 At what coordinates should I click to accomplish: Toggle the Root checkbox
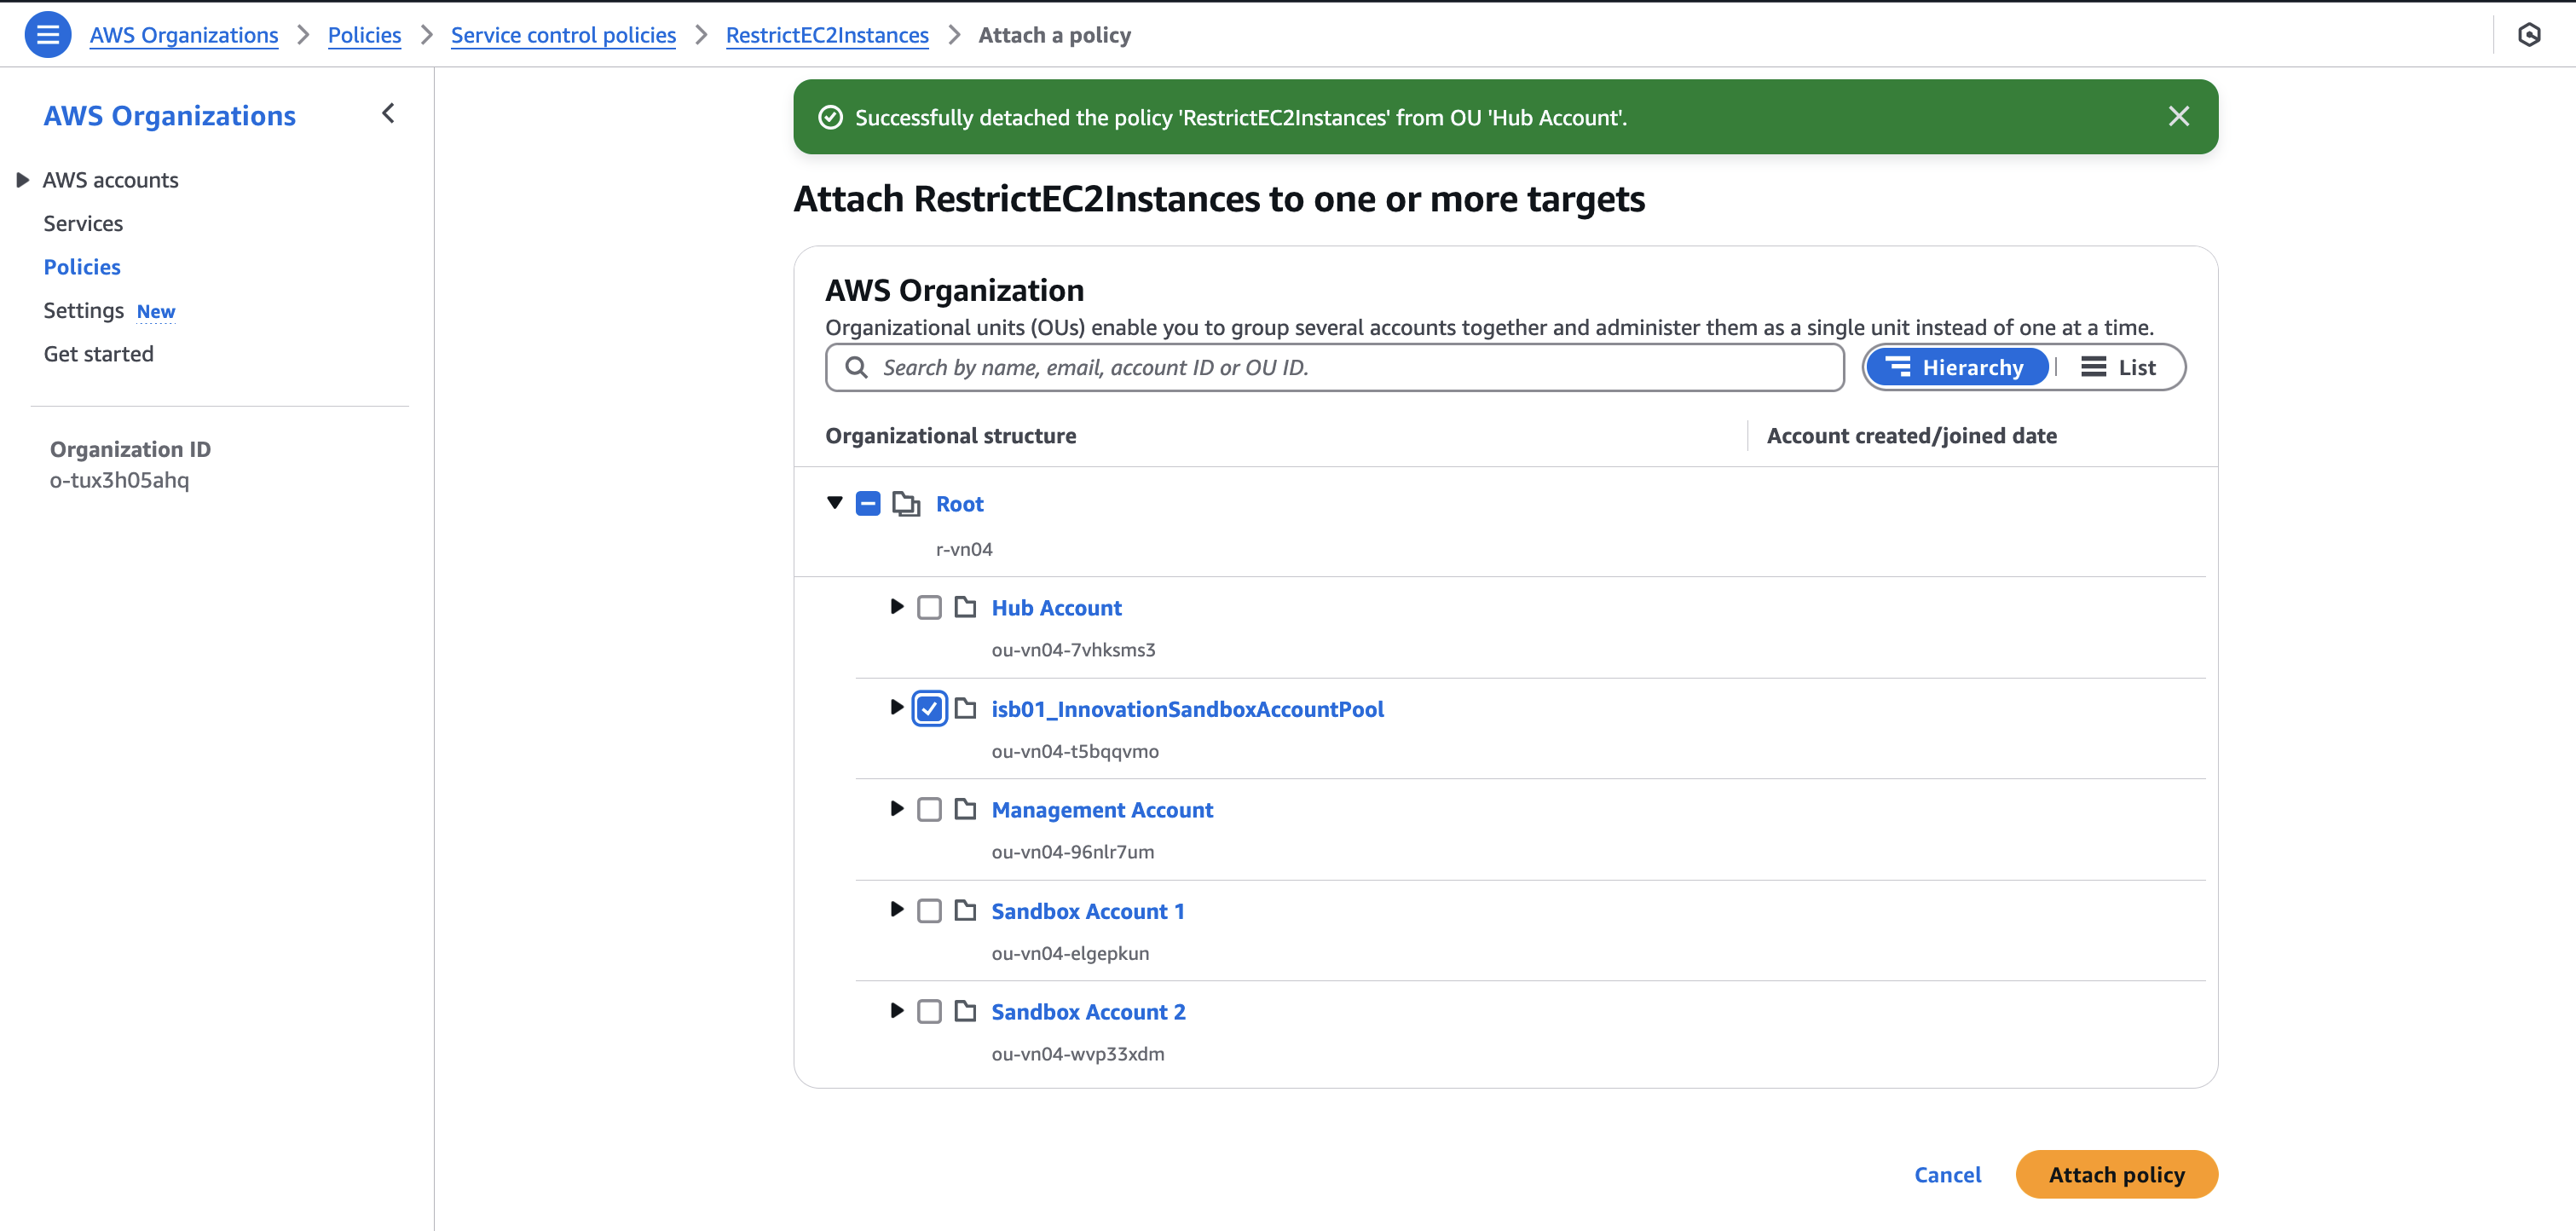coord(868,504)
